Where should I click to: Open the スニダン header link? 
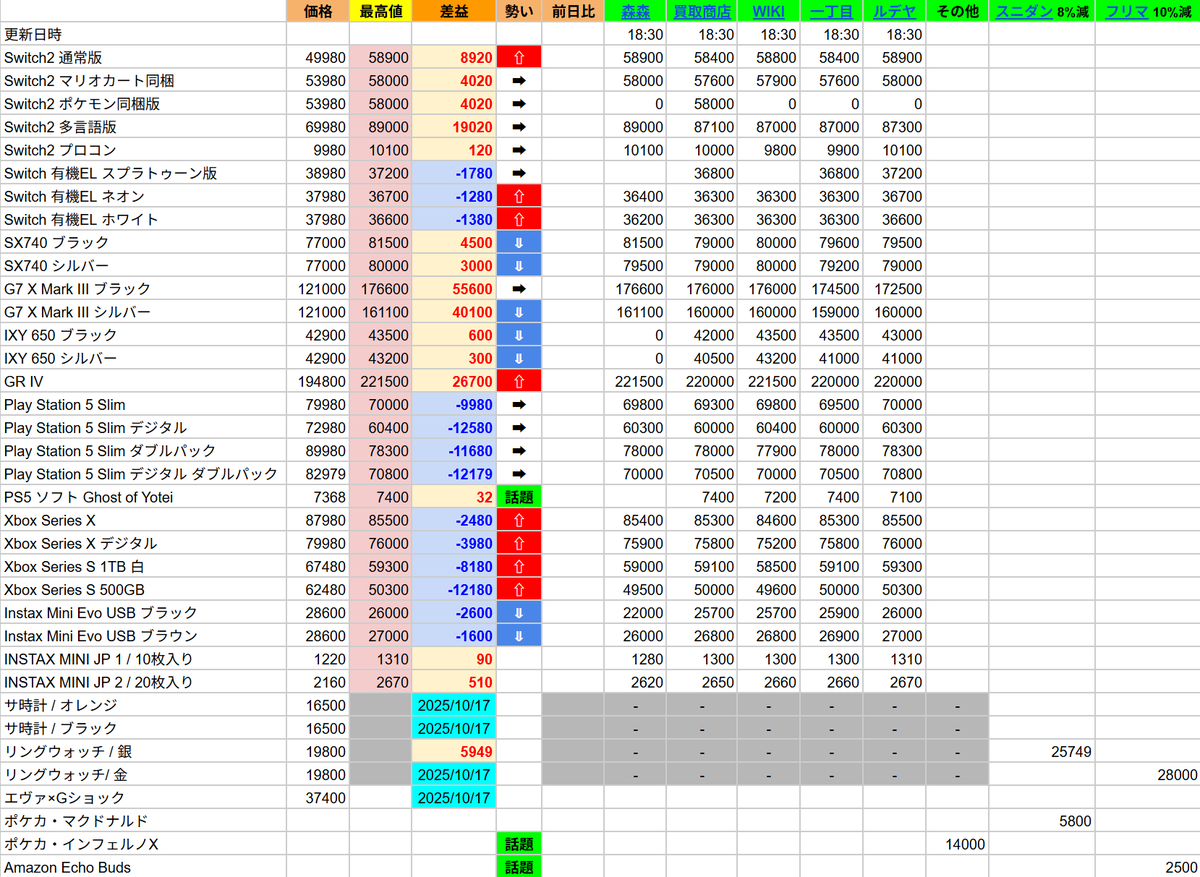1023,11
